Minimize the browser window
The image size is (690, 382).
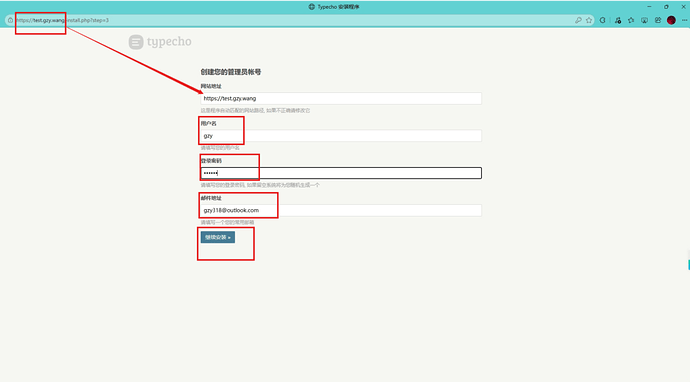click(649, 7)
